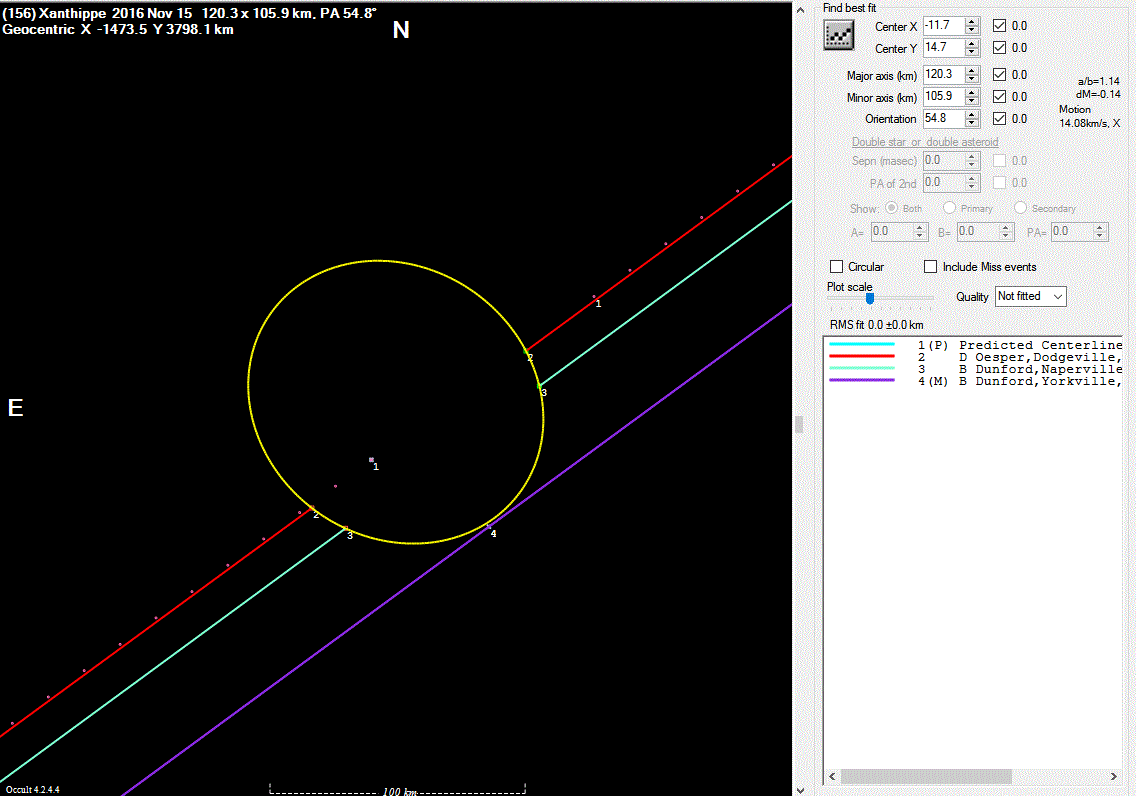Click the 100 km scale bar label
This screenshot has height=796, width=1136.
(x=400, y=791)
